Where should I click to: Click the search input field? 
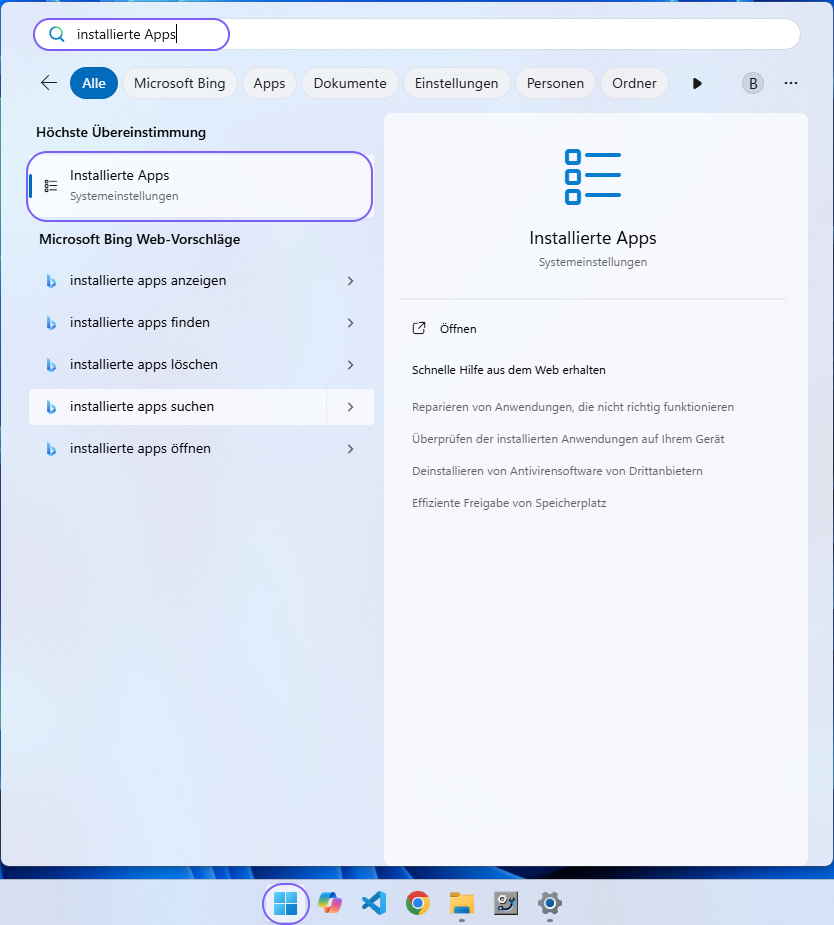click(x=480, y=34)
